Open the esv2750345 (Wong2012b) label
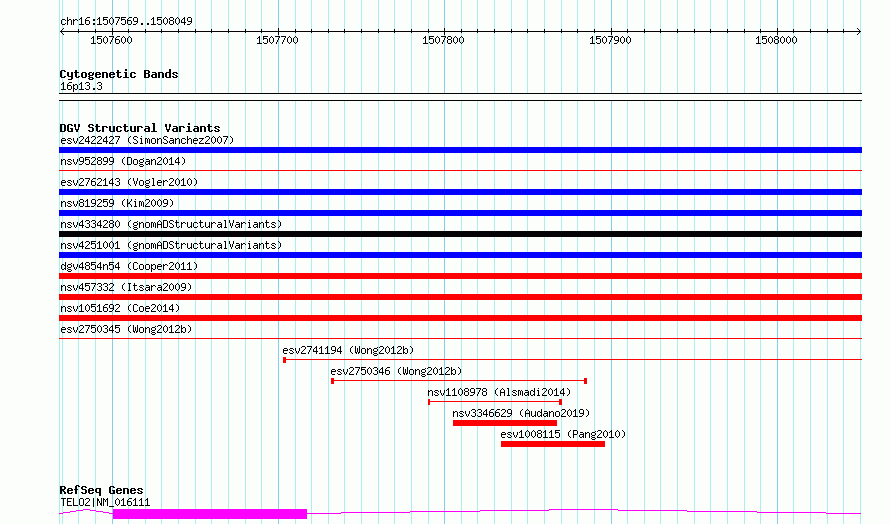The image size is (890, 524). tap(126, 329)
